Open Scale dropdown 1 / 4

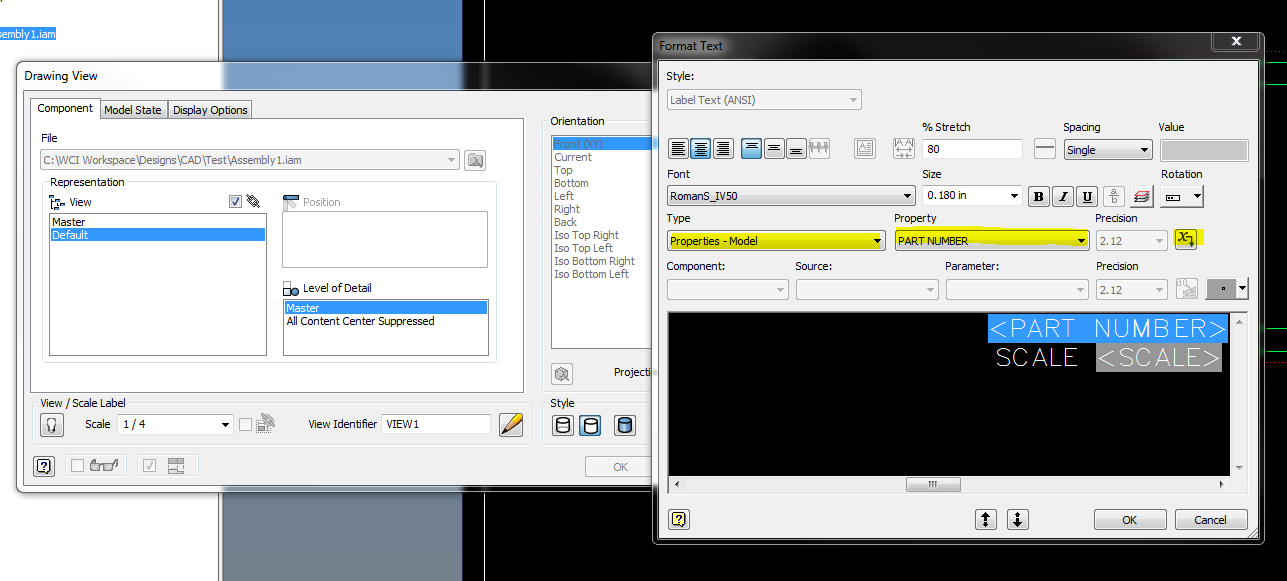click(x=175, y=424)
